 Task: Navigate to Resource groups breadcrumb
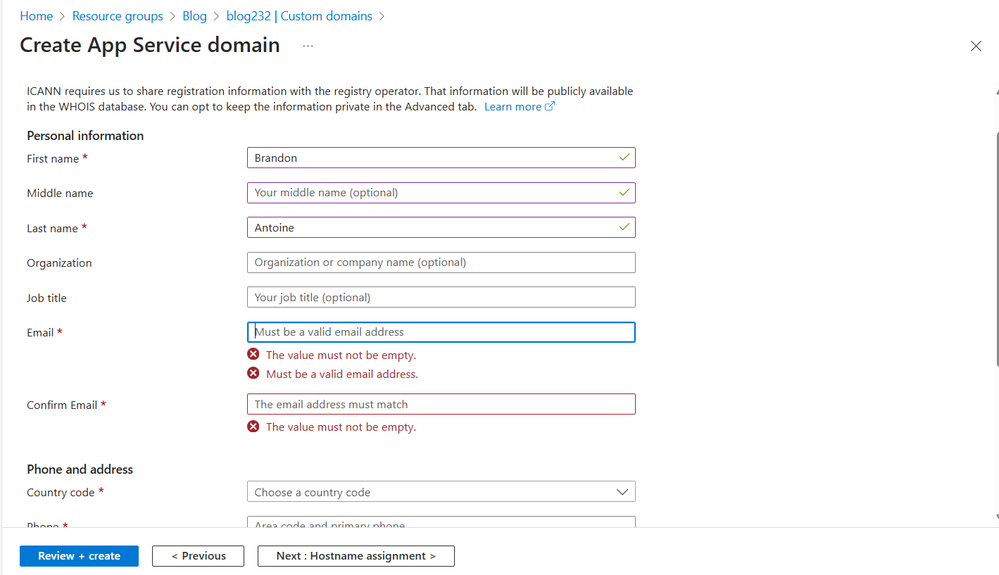point(117,16)
